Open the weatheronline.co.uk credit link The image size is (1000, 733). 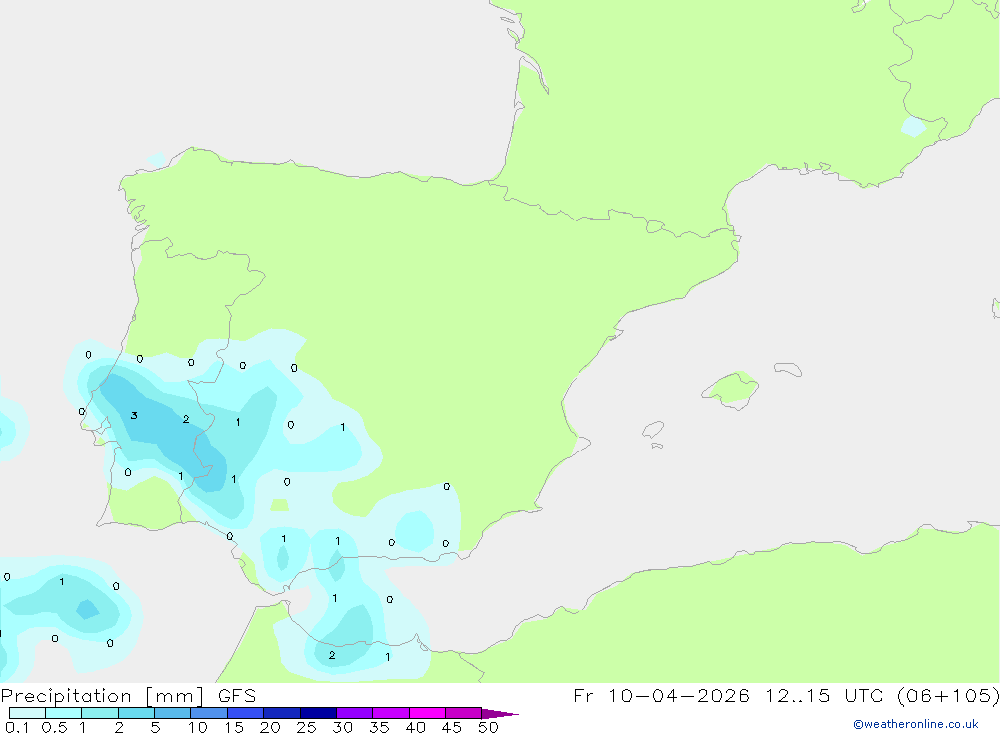coord(916,724)
